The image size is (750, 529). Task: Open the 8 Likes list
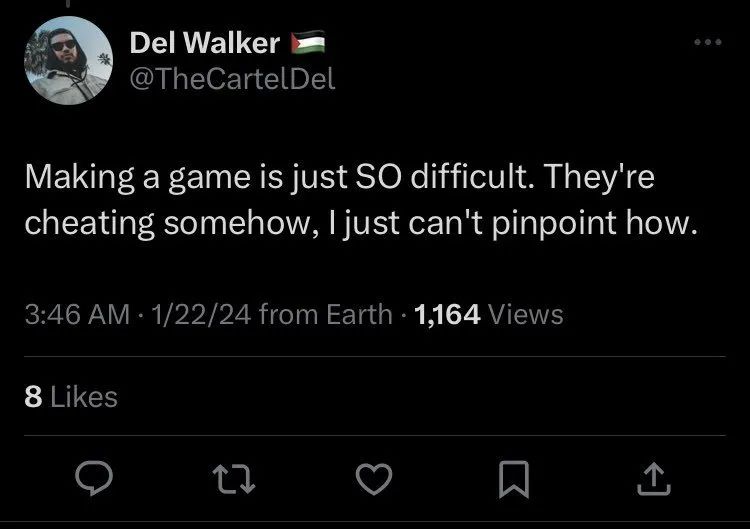pos(70,397)
